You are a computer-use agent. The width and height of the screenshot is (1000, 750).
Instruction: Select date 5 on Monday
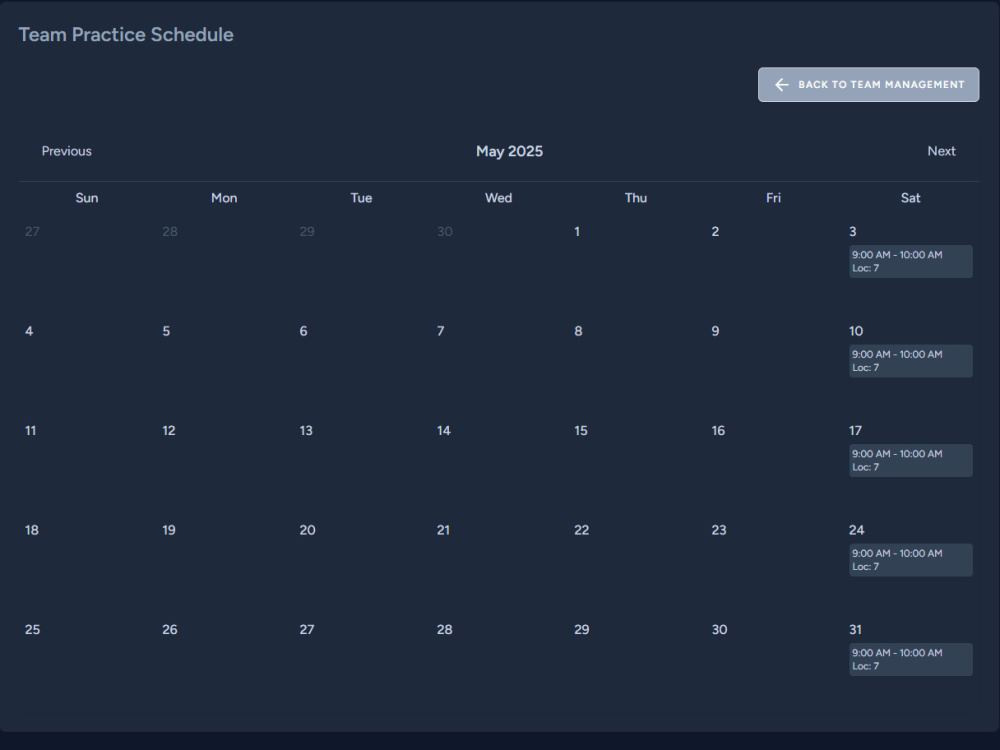[x=166, y=331]
